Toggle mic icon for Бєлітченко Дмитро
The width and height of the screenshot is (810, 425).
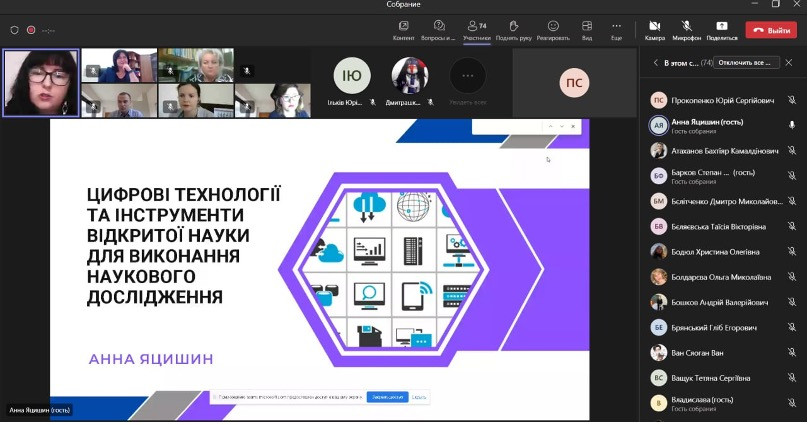pos(791,201)
